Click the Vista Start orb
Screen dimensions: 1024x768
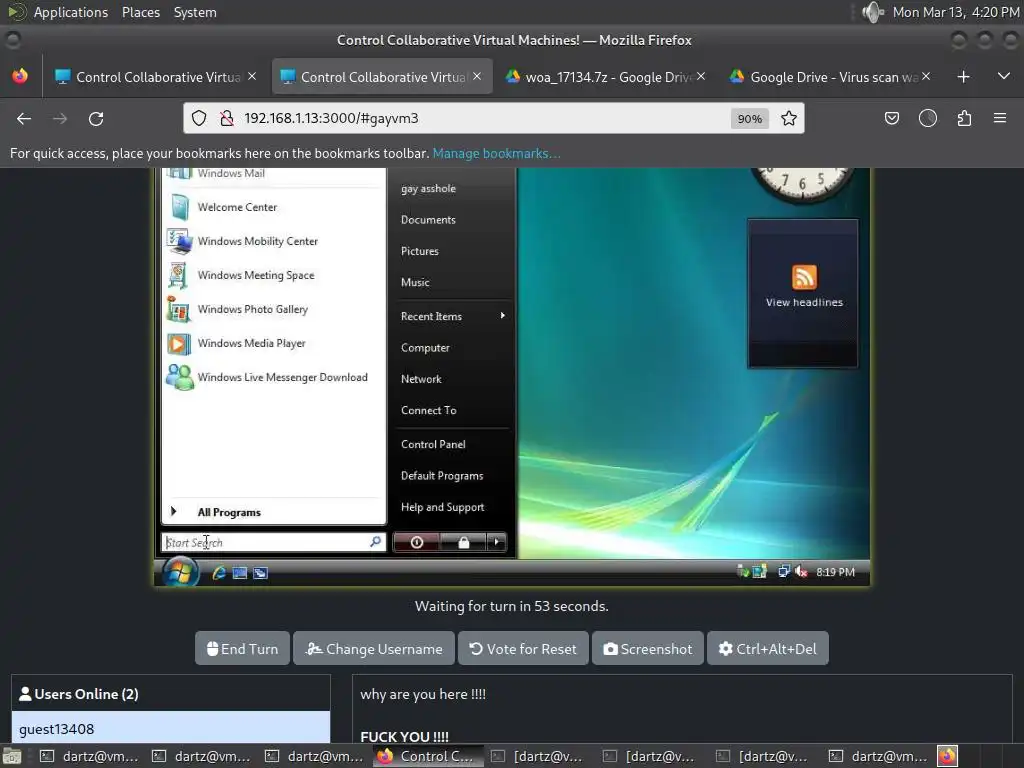coord(180,572)
